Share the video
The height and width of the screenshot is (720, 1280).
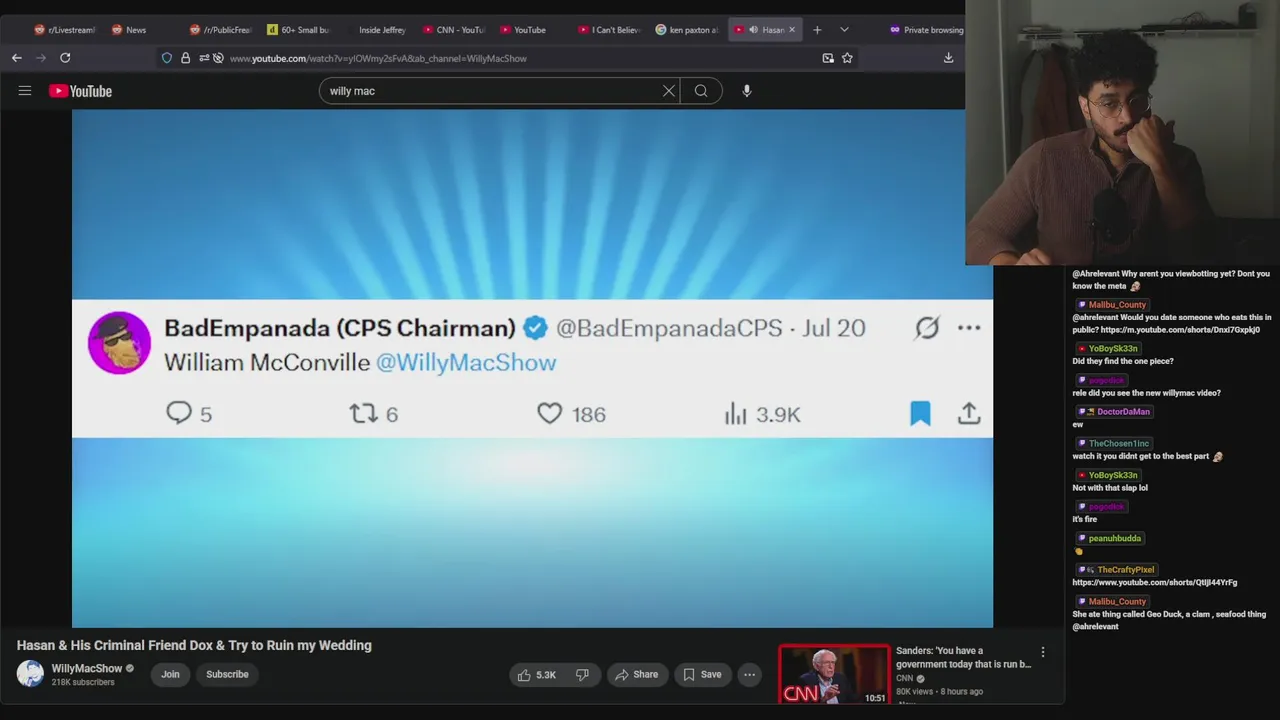tap(636, 675)
